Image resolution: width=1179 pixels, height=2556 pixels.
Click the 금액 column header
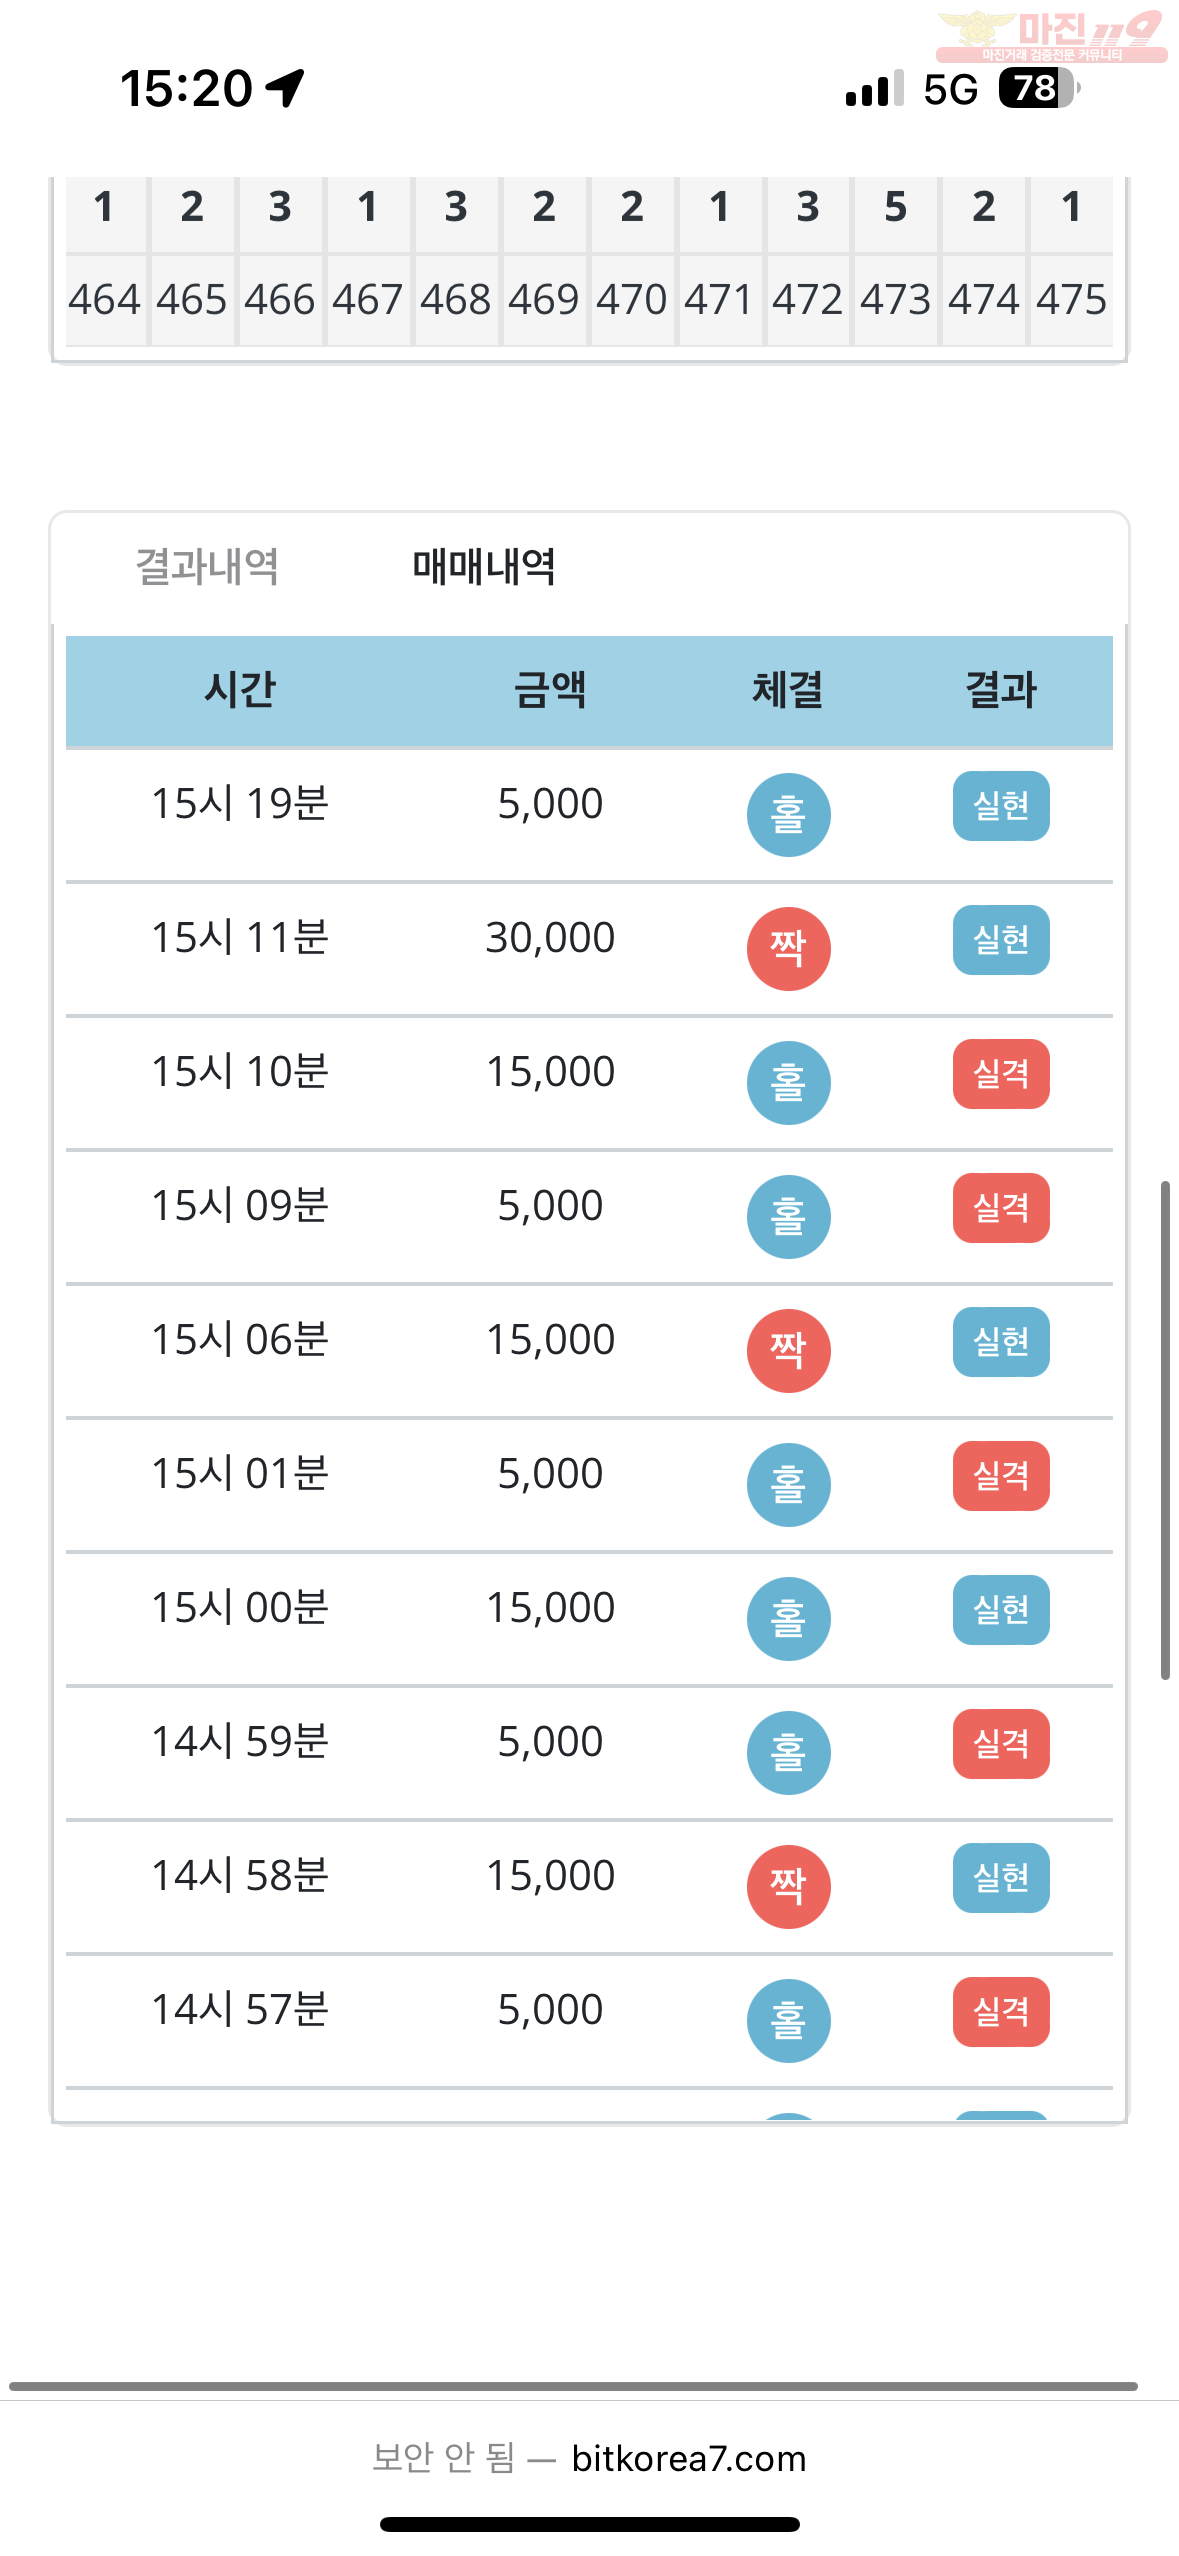click(x=550, y=690)
